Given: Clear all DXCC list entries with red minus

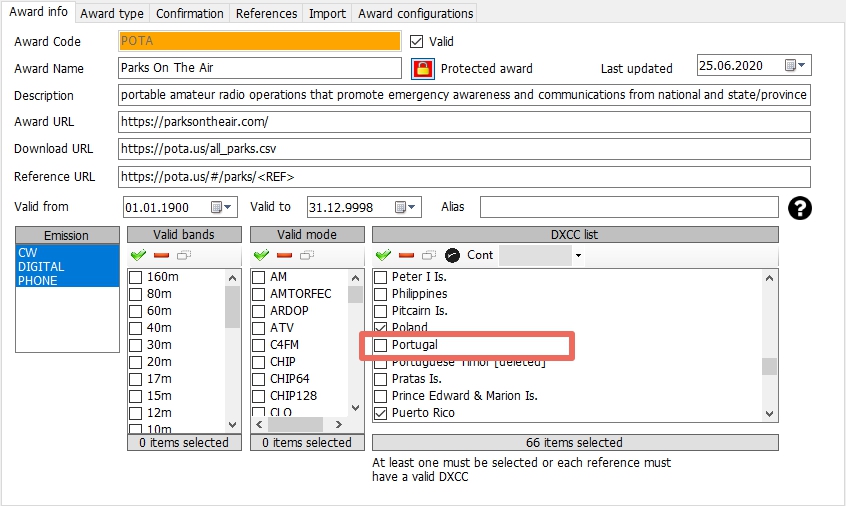Looking at the screenshot, I should click(406, 255).
